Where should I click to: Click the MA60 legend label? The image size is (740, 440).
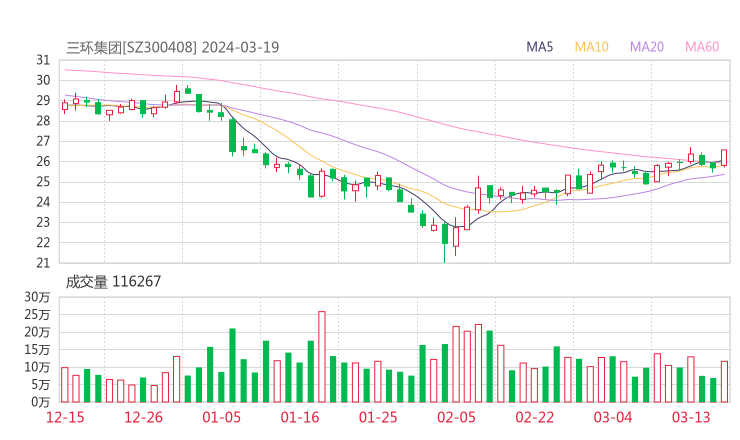[702, 47]
